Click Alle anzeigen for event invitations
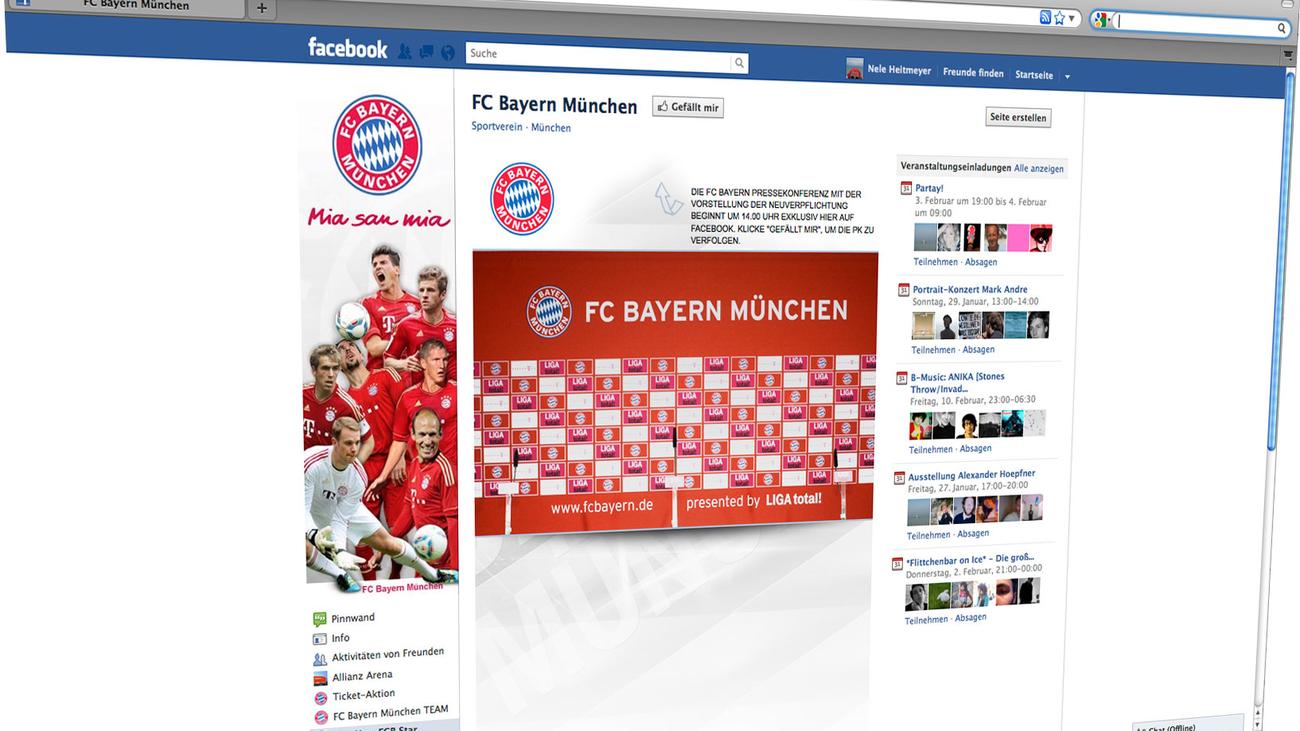1300x731 pixels. [1039, 168]
